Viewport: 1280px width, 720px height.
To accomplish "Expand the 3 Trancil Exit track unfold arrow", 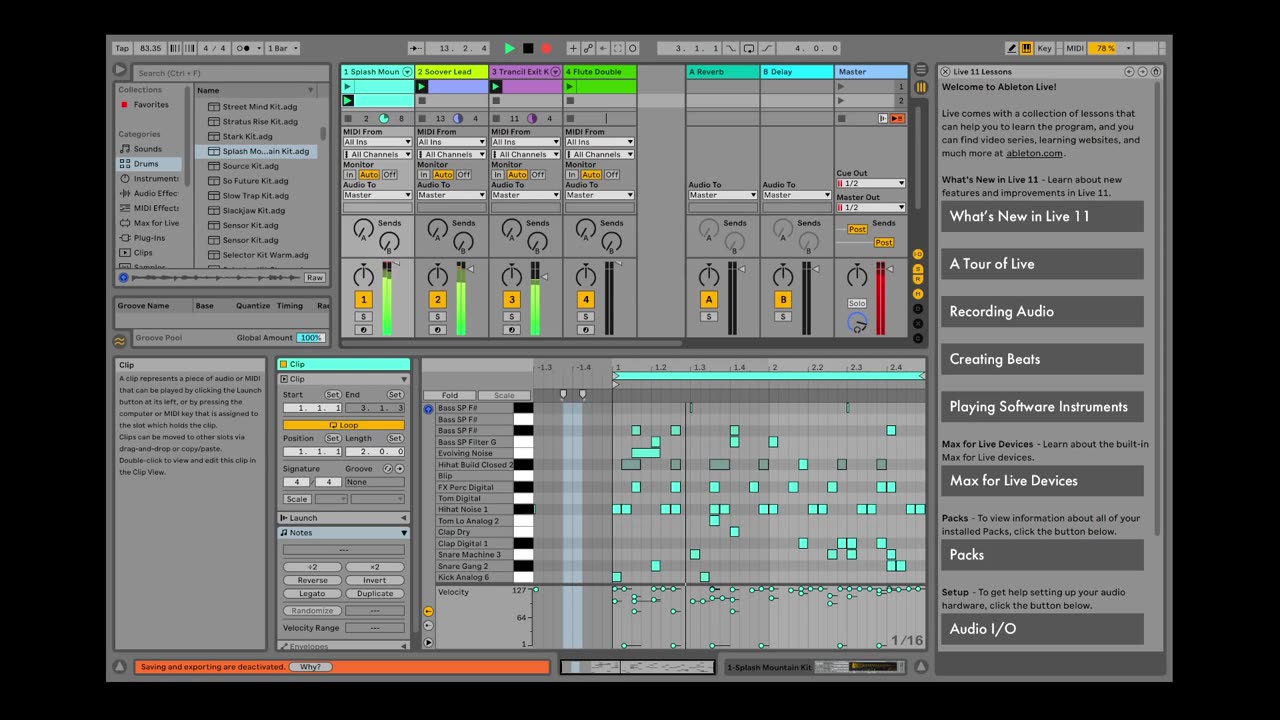I will pos(554,72).
